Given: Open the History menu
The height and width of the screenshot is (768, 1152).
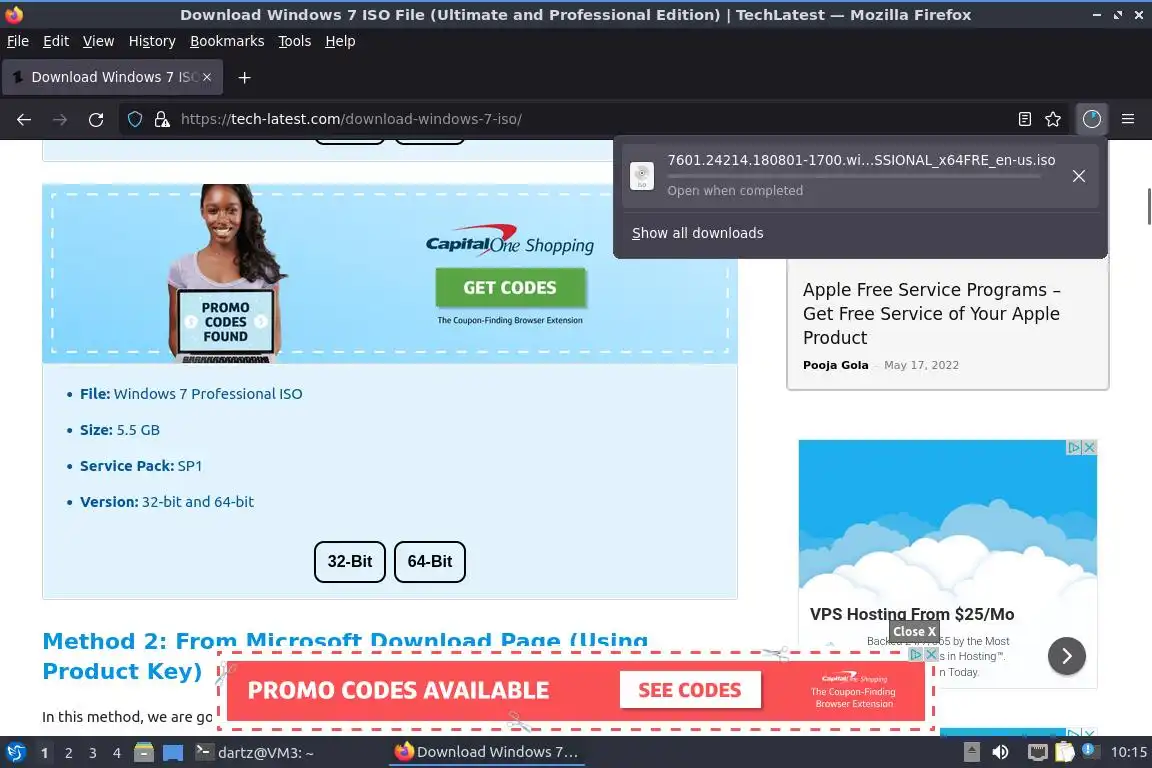Looking at the screenshot, I should (x=152, y=41).
